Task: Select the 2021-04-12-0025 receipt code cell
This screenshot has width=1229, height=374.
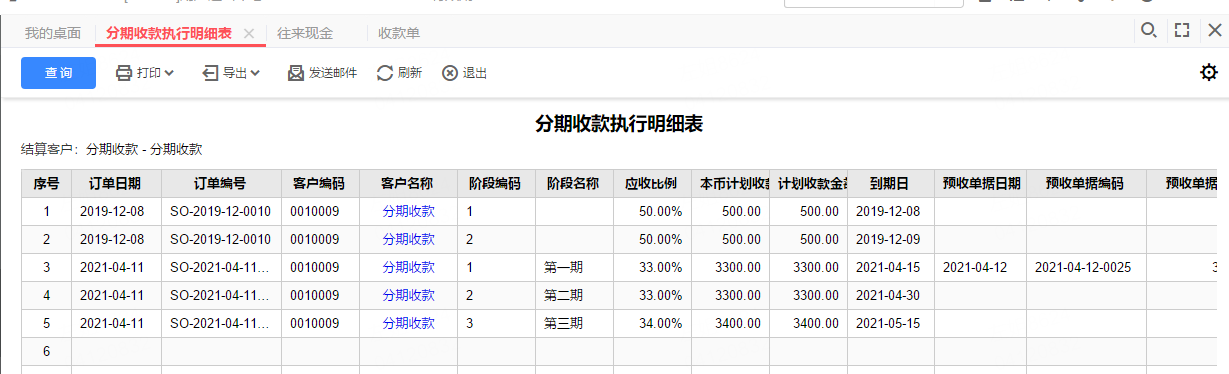Action: (1083, 268)
